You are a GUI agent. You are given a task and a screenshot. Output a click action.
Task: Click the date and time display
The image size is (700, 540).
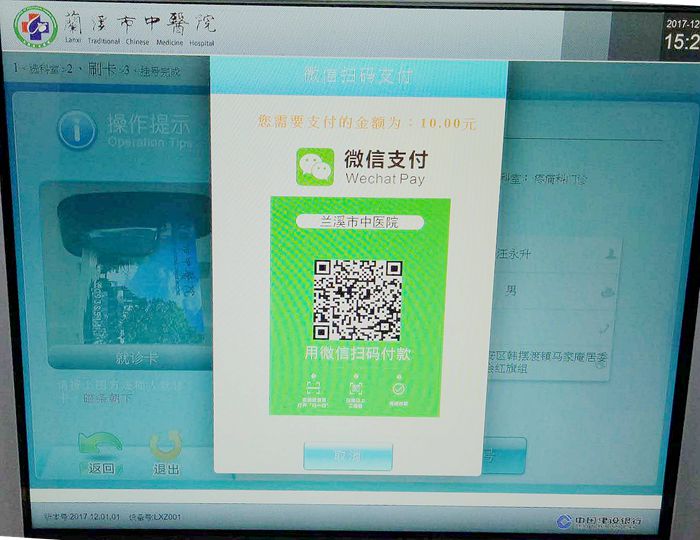tap(681, 35)
